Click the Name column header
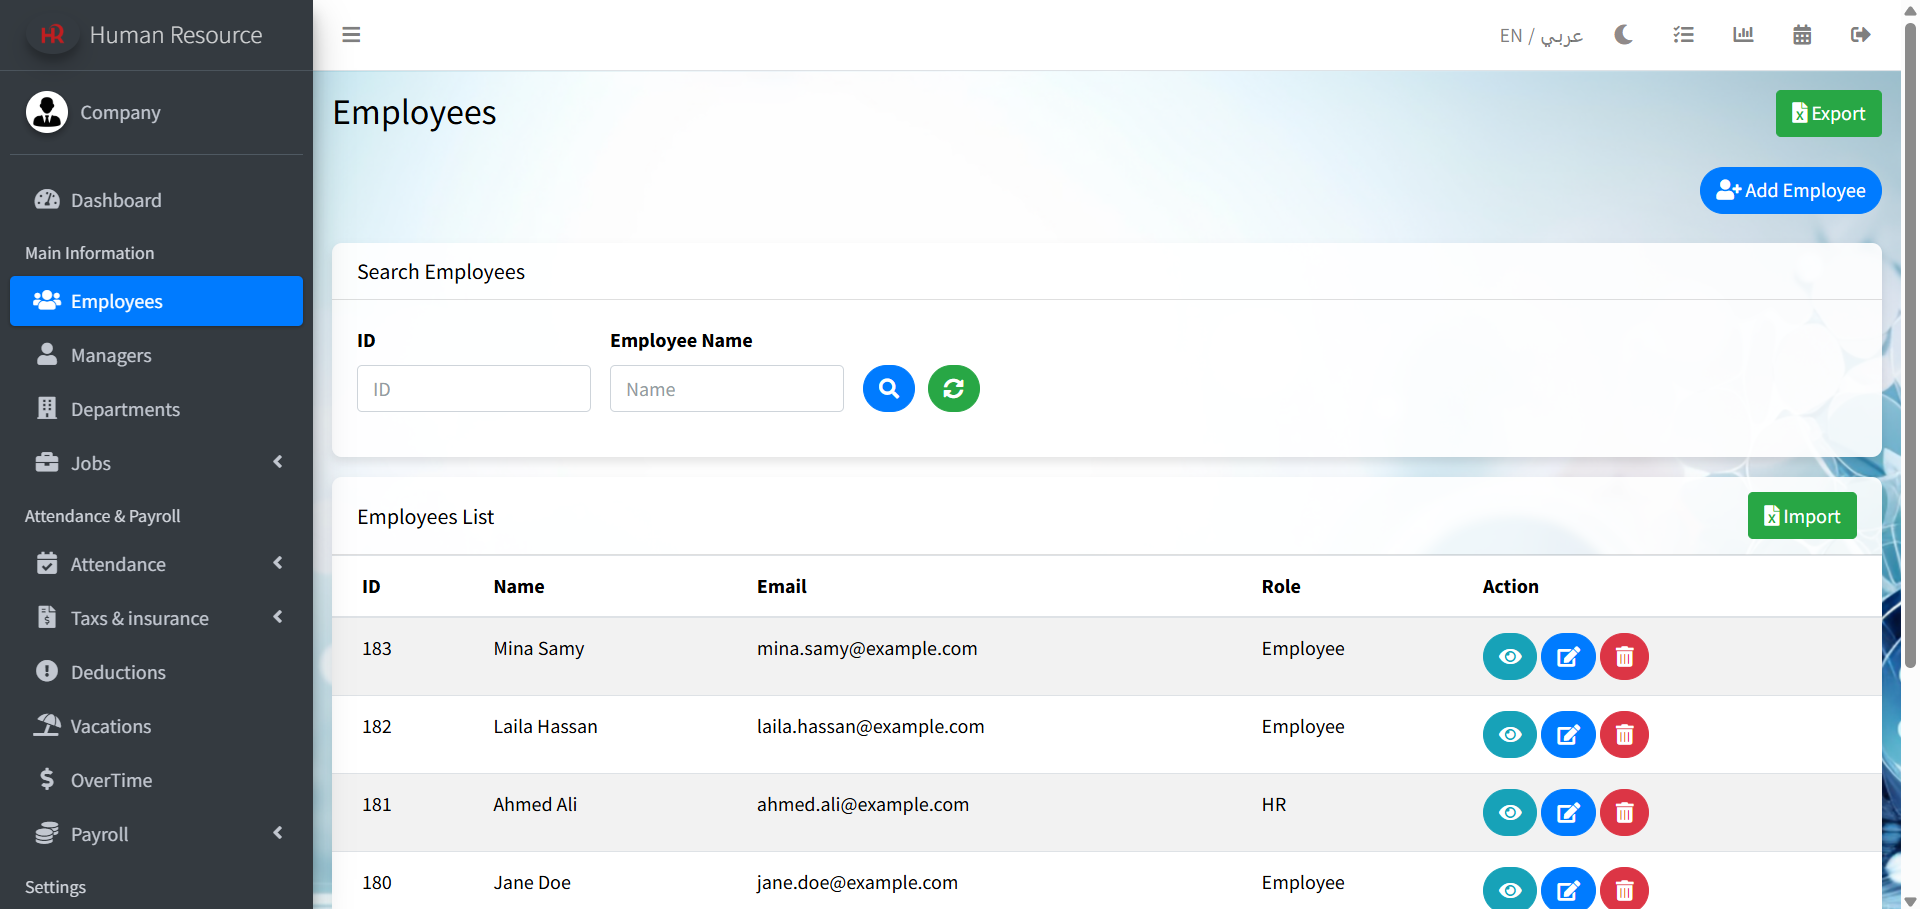This screenshot has width=1920, height=909. pos(519,587)
